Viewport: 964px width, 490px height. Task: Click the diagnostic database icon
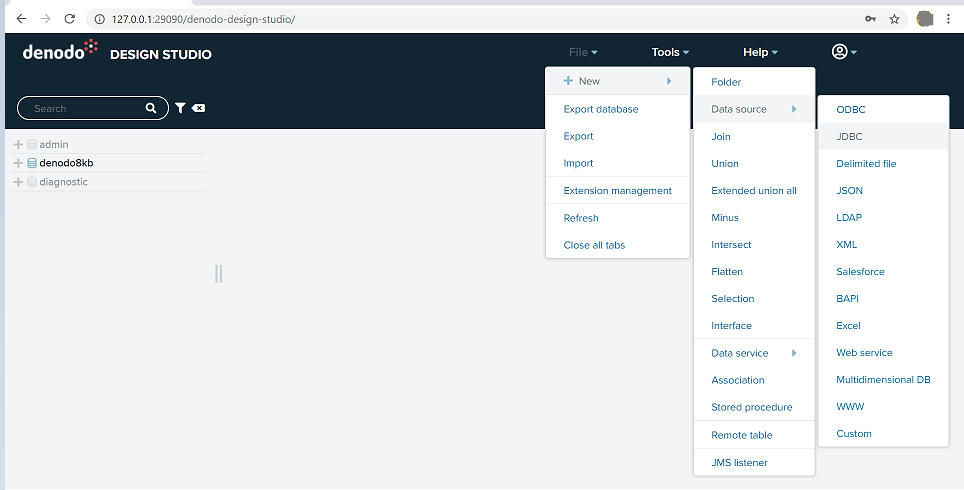click(32, 182)
